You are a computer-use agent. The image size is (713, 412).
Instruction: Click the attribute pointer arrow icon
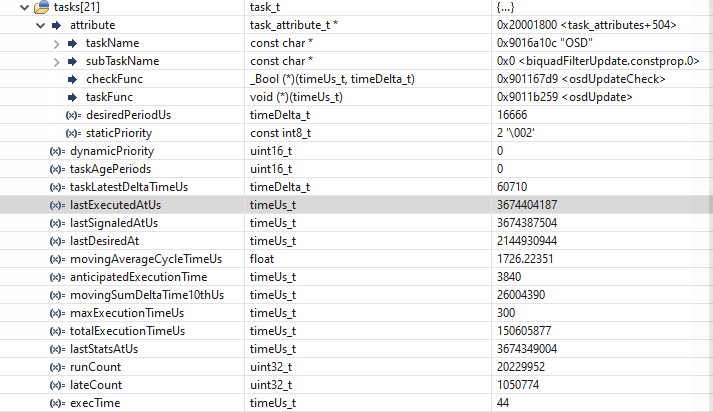coord(56,25)
